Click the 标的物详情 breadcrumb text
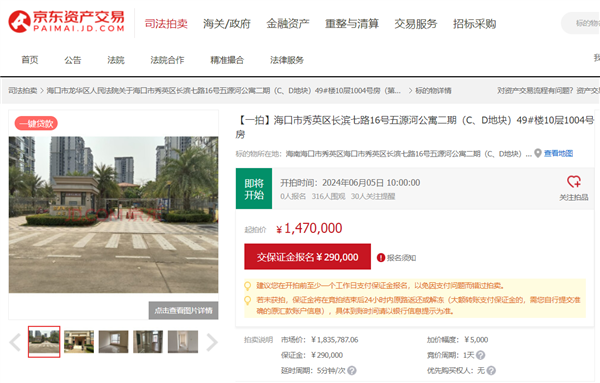 click(x=433, y=91)
